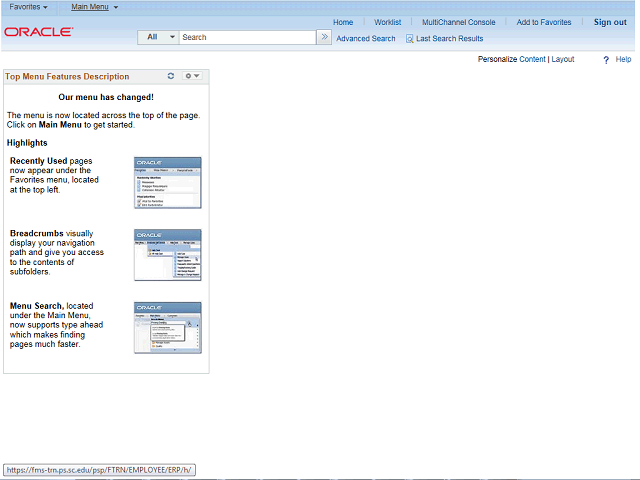
Task: Open the Help link
Action: click(x=623, y=59)
